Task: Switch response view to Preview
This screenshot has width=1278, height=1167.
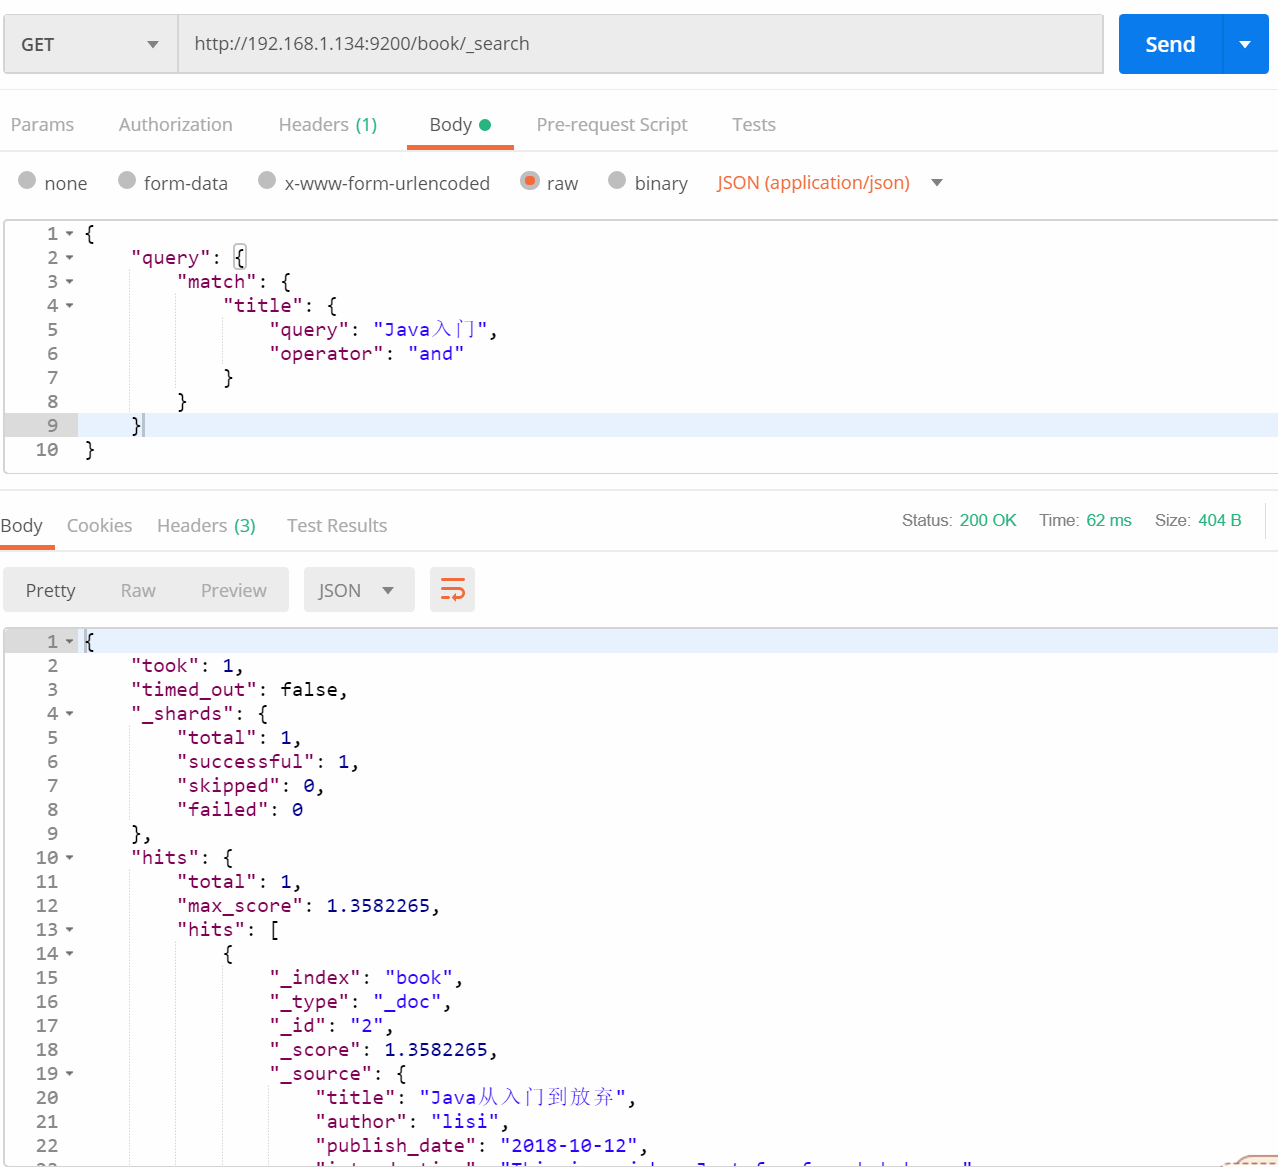Action: pyautogui.click(x=233, y=590)
